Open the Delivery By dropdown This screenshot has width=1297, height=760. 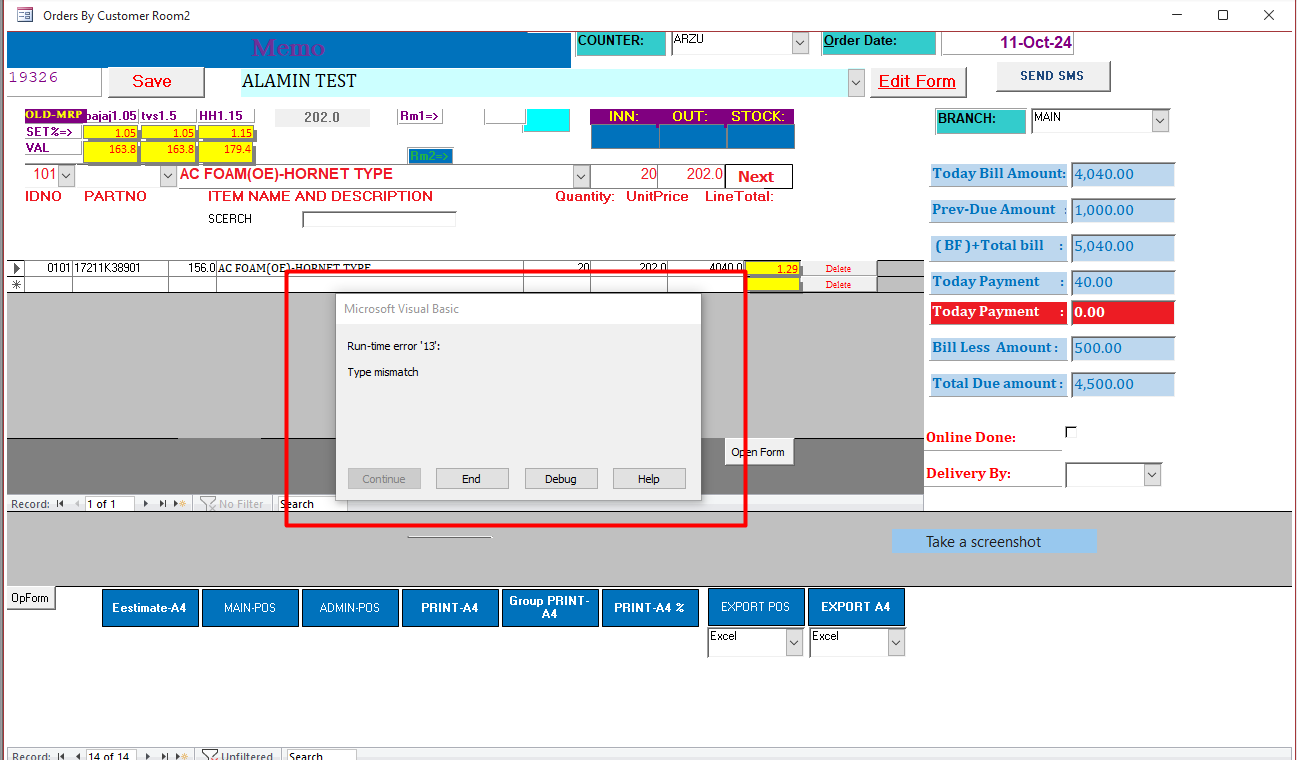pyautogui.click(x=1153, y=474)
